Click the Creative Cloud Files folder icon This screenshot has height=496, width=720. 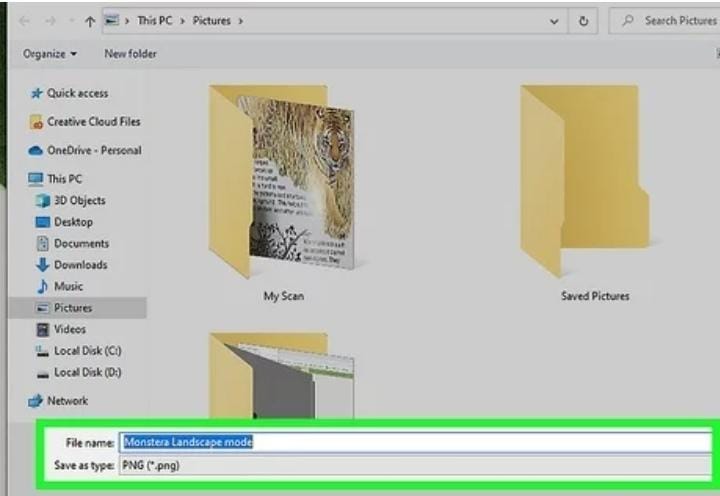(x=36, y=122)
